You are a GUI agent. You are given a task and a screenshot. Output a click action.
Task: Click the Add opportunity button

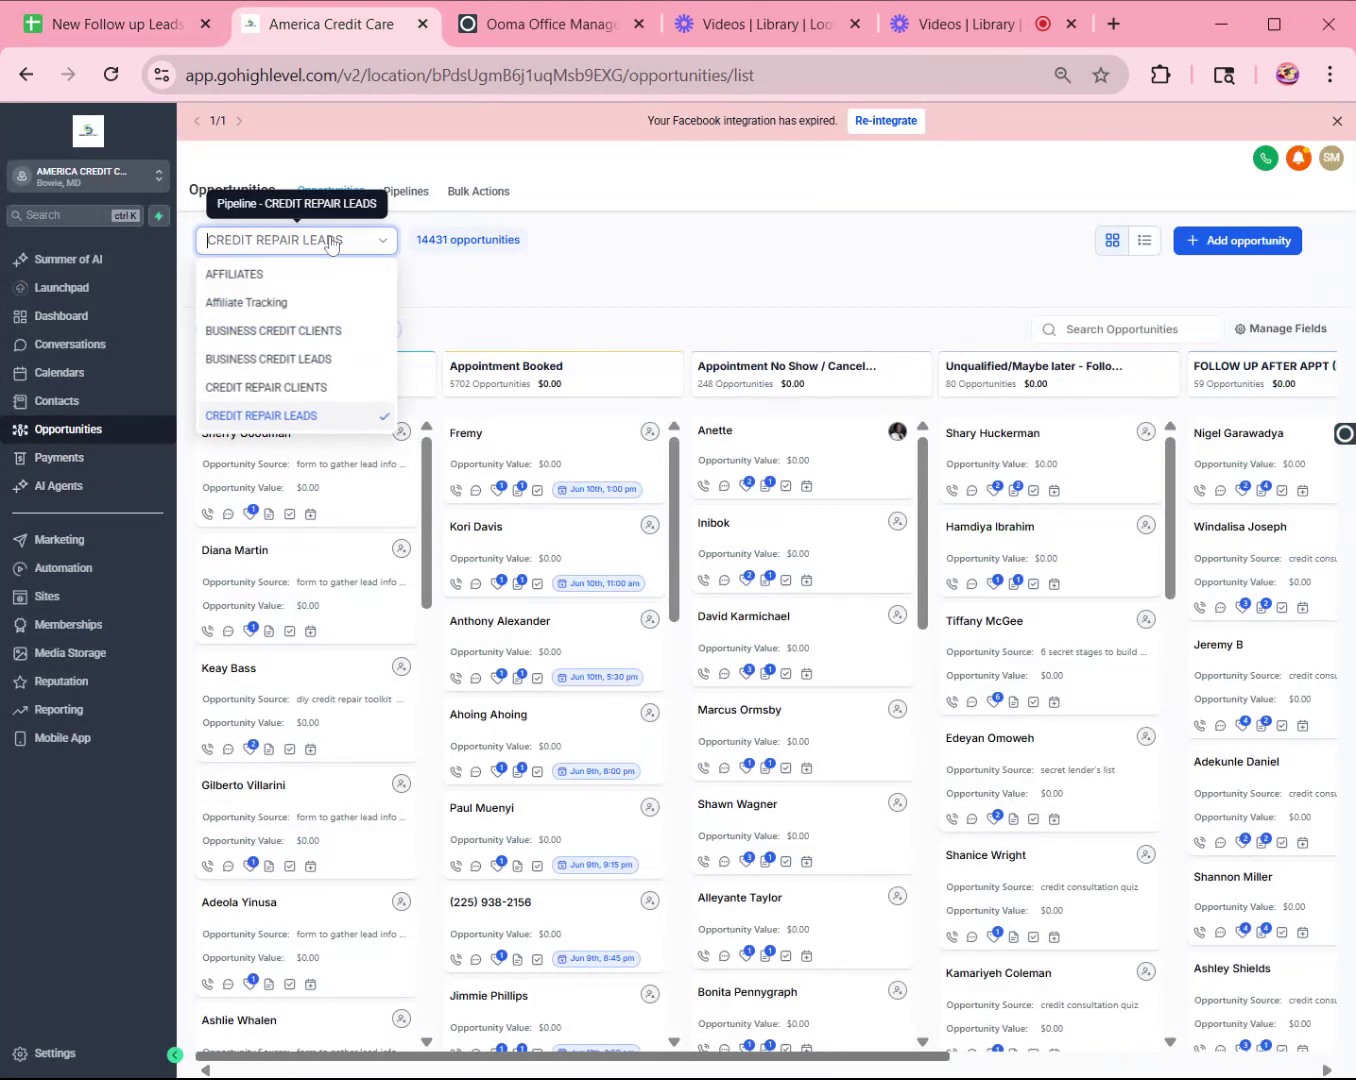click(x=1237, y=241)
